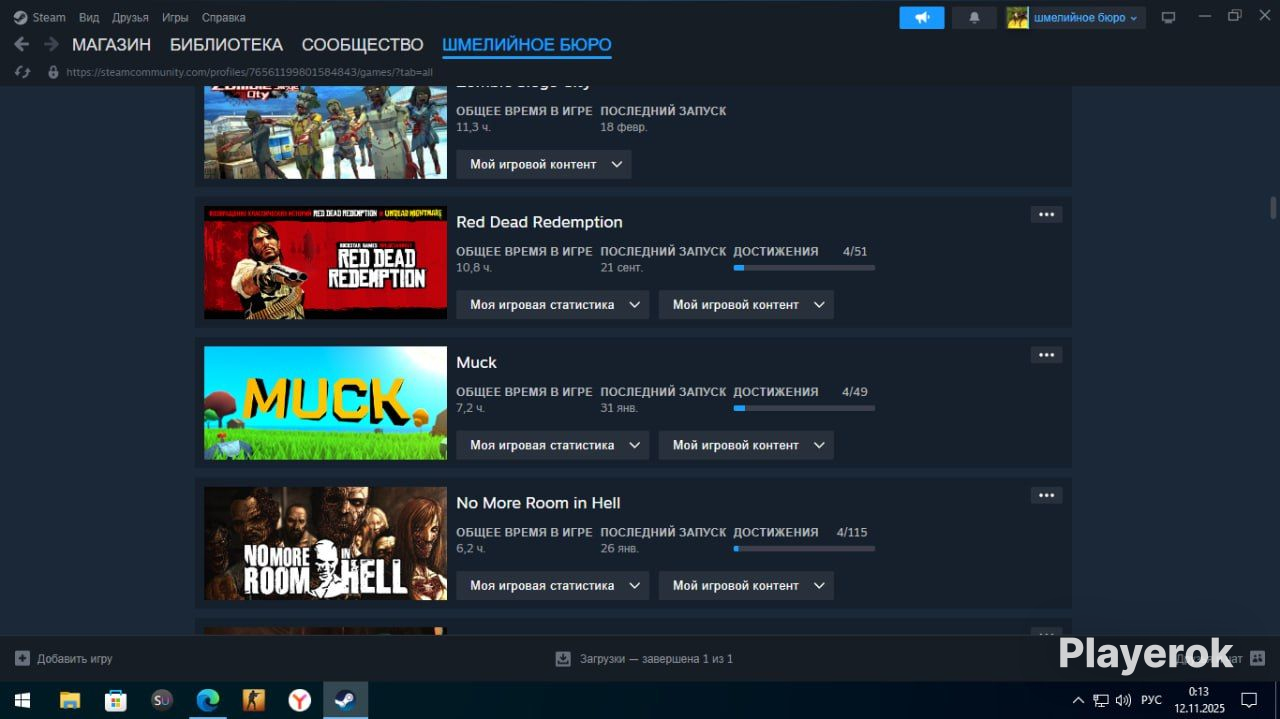This screenshot has width=1280, height=719.
Task: Switch to the БИБЛИОТЕКА tab
Action: pos(226,45)
